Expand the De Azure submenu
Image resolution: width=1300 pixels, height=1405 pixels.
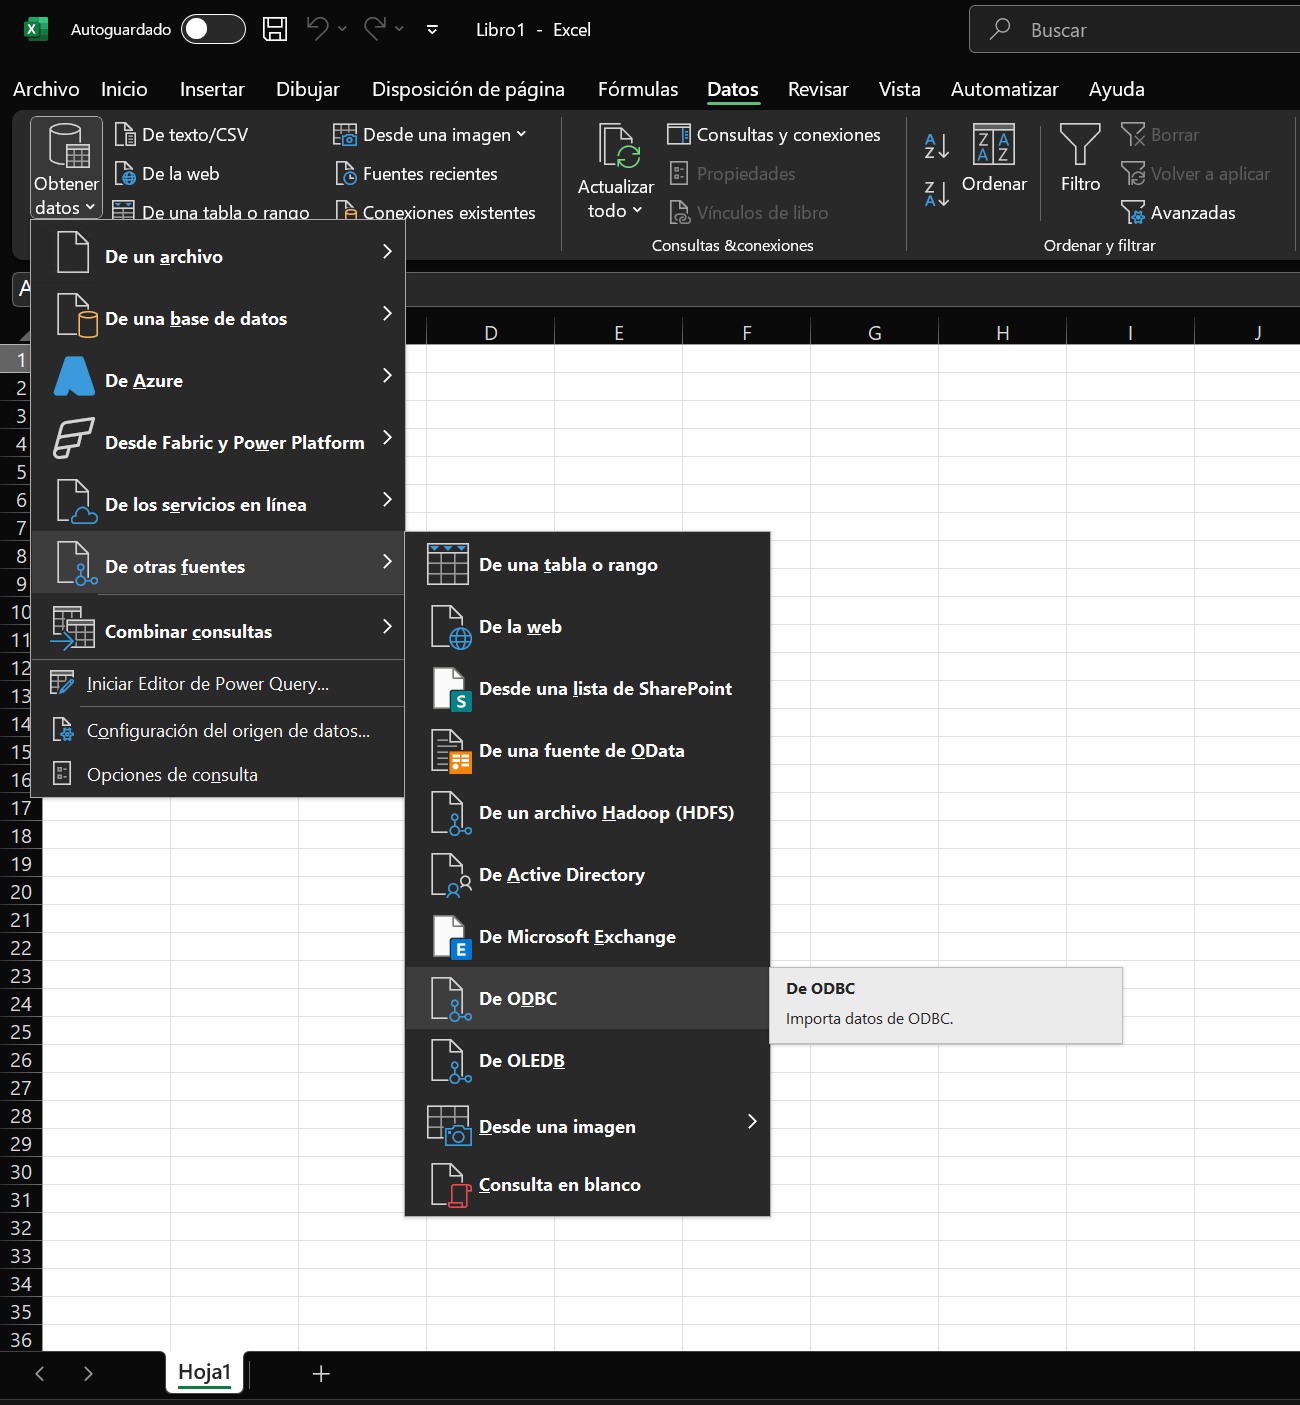coord(217,380)
